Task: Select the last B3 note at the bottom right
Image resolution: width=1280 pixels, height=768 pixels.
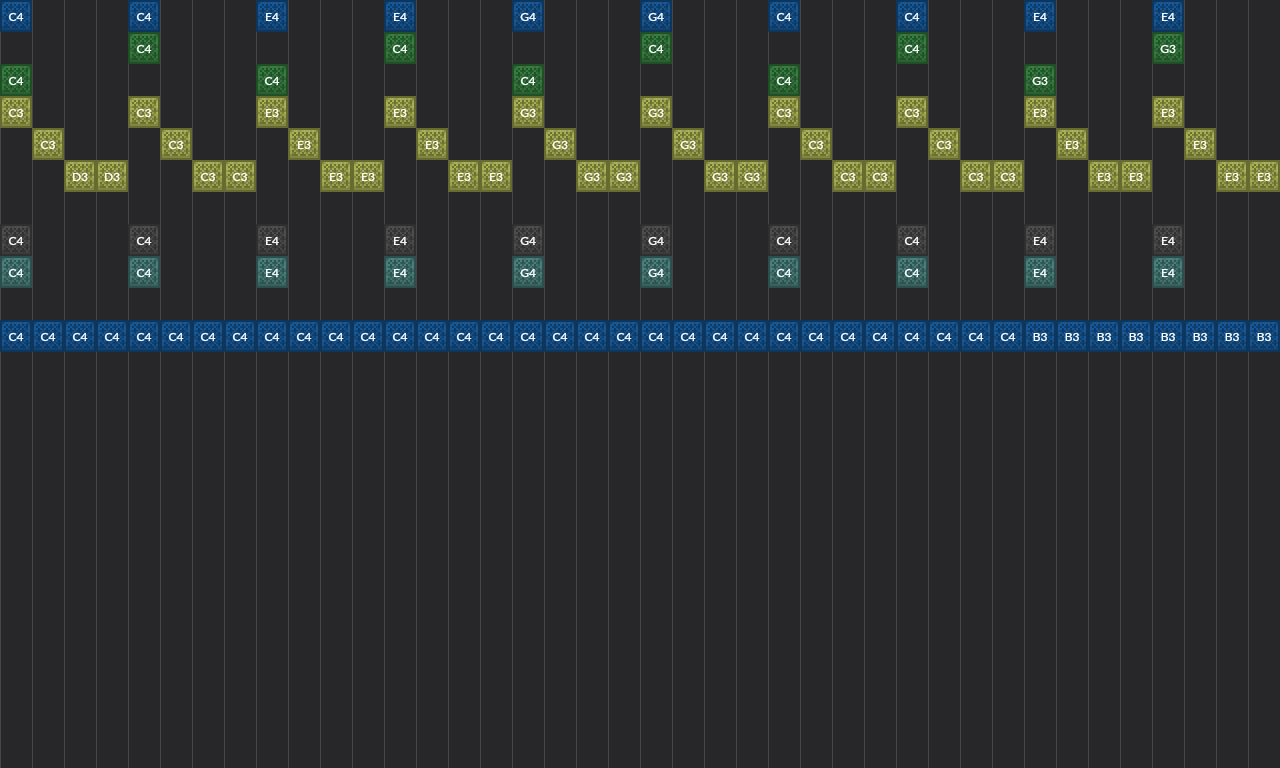Action: [1264, 336]
